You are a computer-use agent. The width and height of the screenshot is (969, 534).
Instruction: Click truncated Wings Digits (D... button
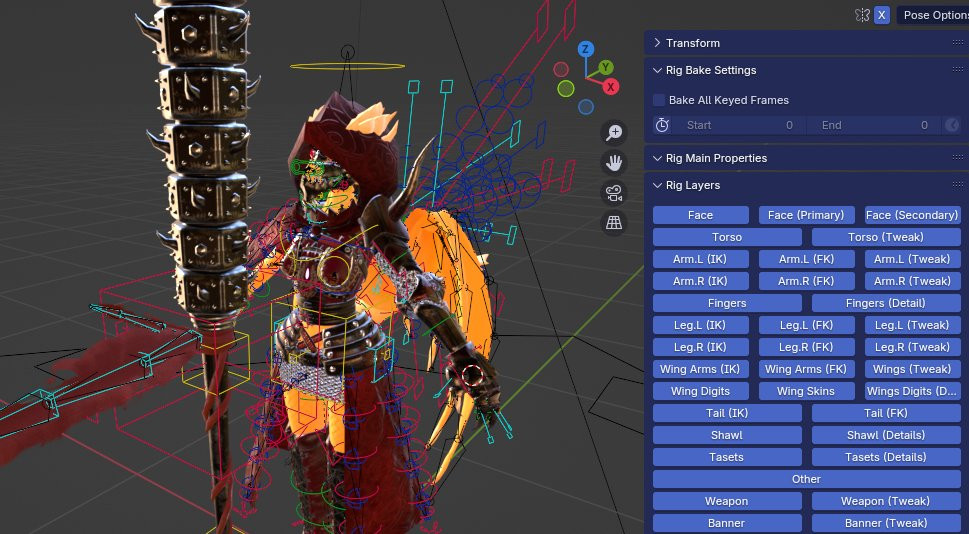click(x=912, y=391)
